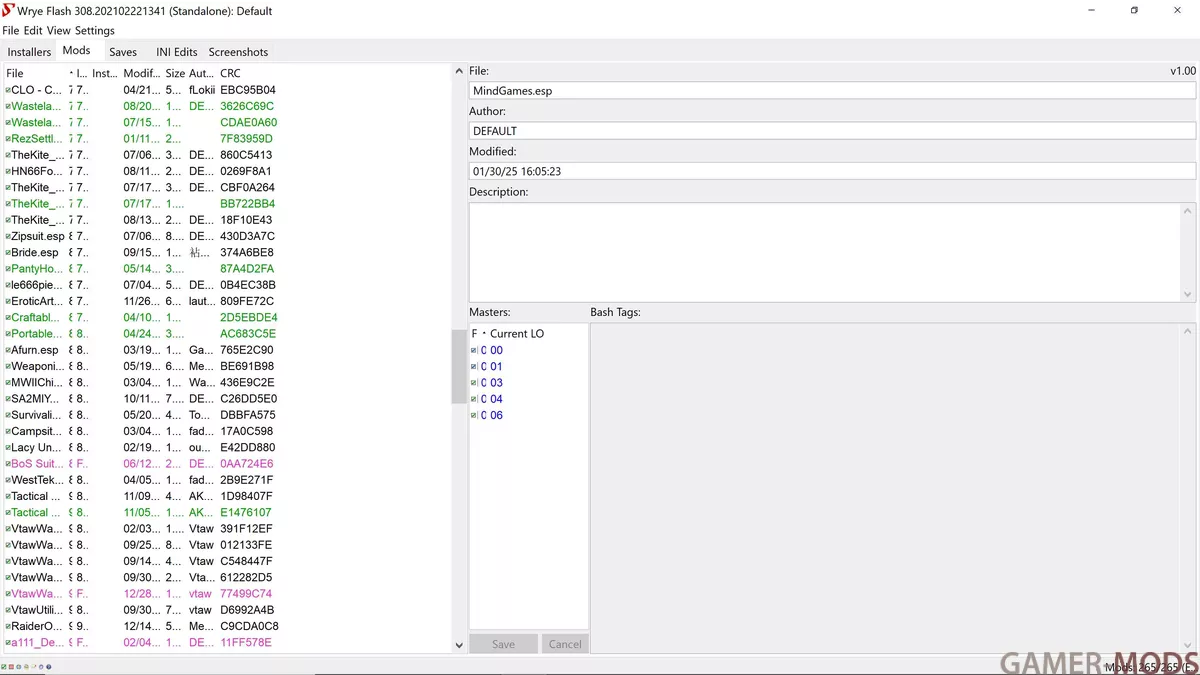
Task: Click the Save button under Masters
Action: [504, 644]
